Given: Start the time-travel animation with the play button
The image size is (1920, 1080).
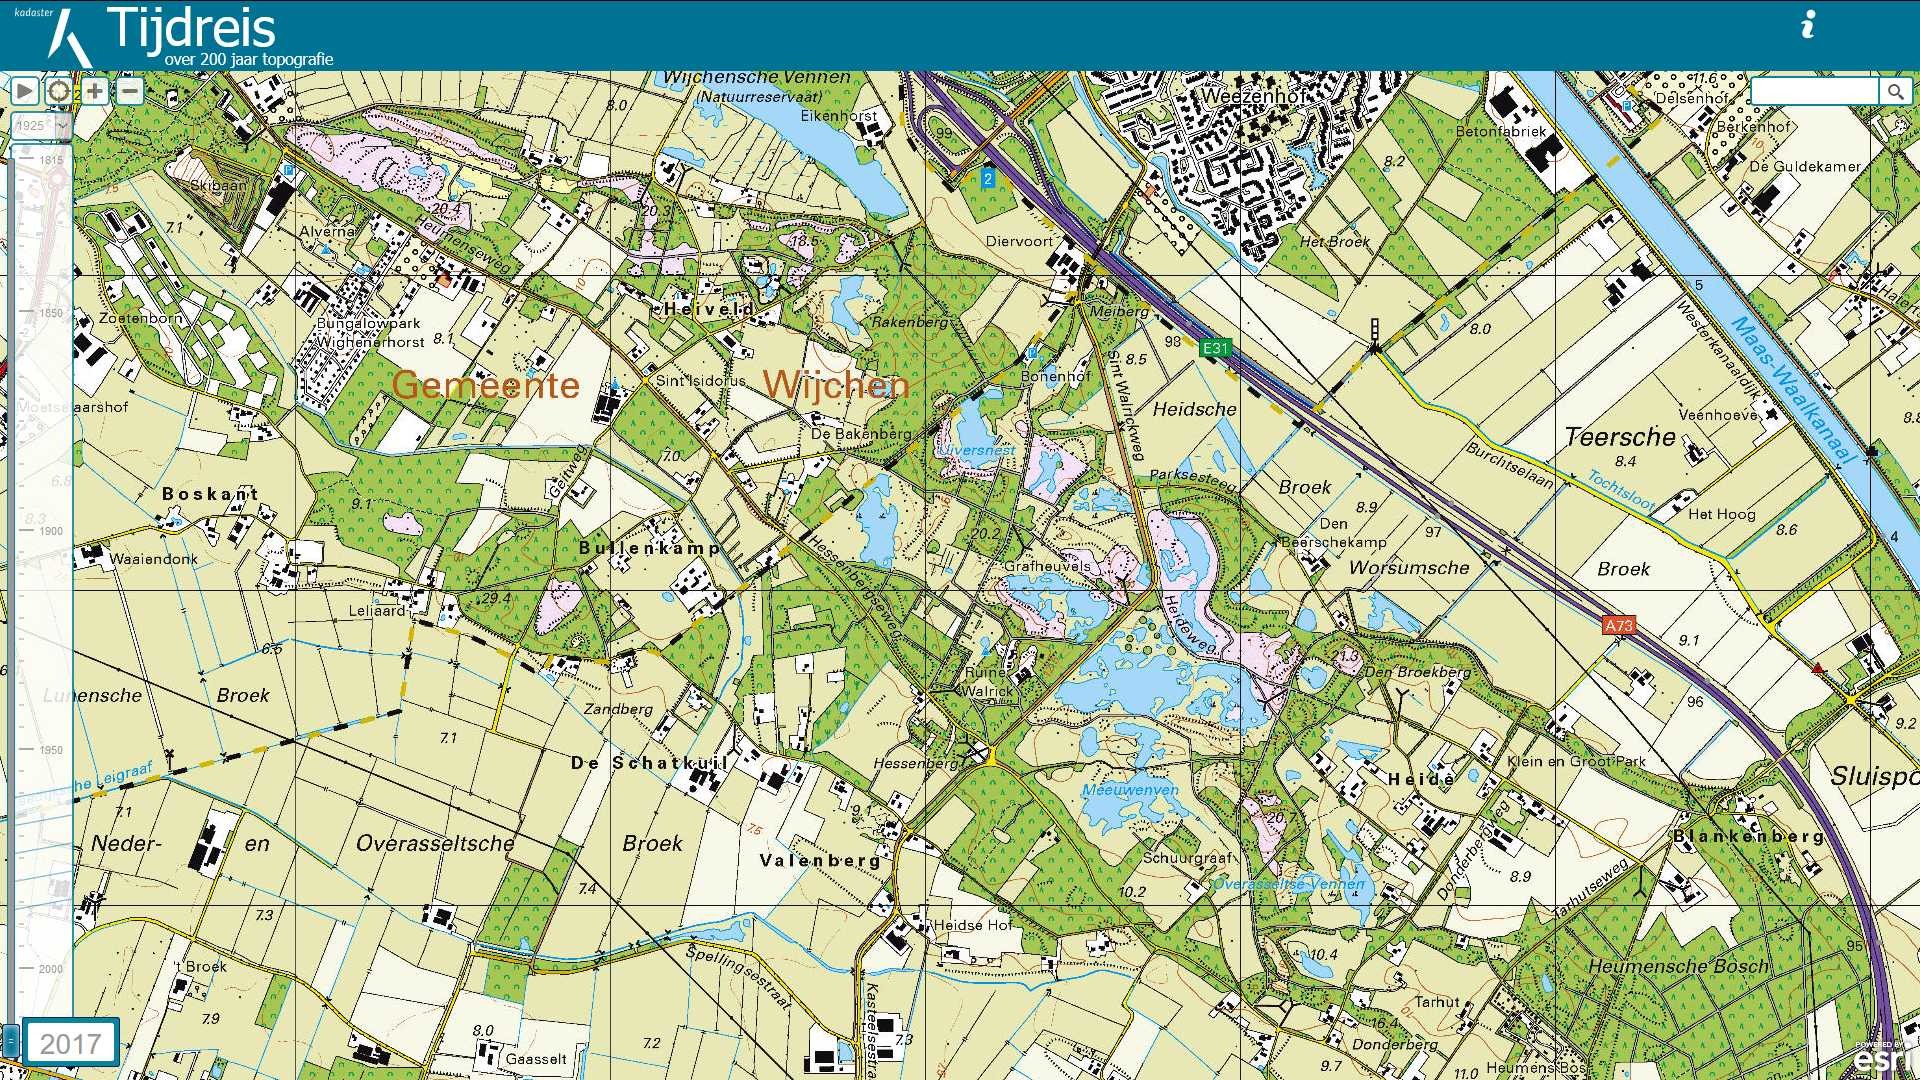Looking at the screenshot, I should [25, 92].
